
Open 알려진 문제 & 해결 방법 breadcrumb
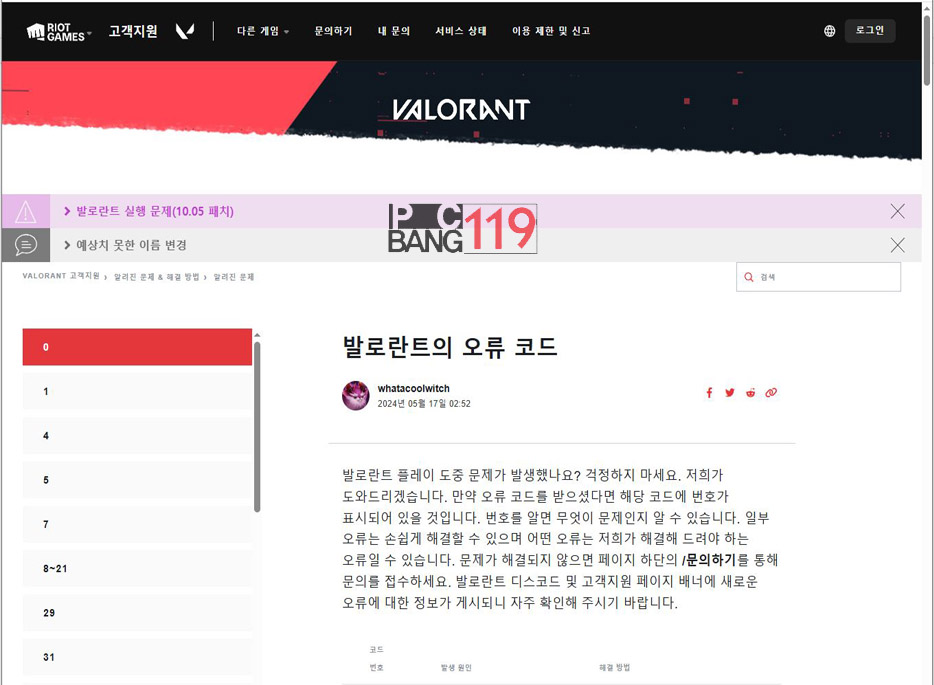tap(157, 277)
